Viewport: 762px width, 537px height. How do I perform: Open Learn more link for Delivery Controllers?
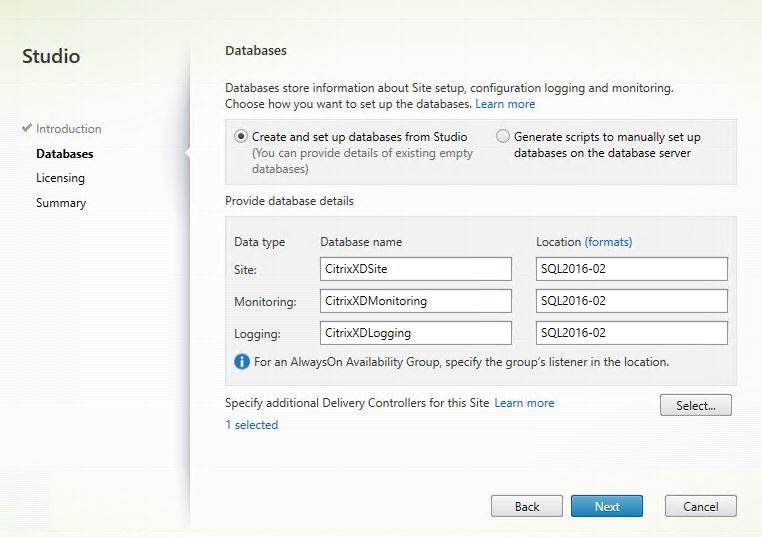[x=524, y=403]
